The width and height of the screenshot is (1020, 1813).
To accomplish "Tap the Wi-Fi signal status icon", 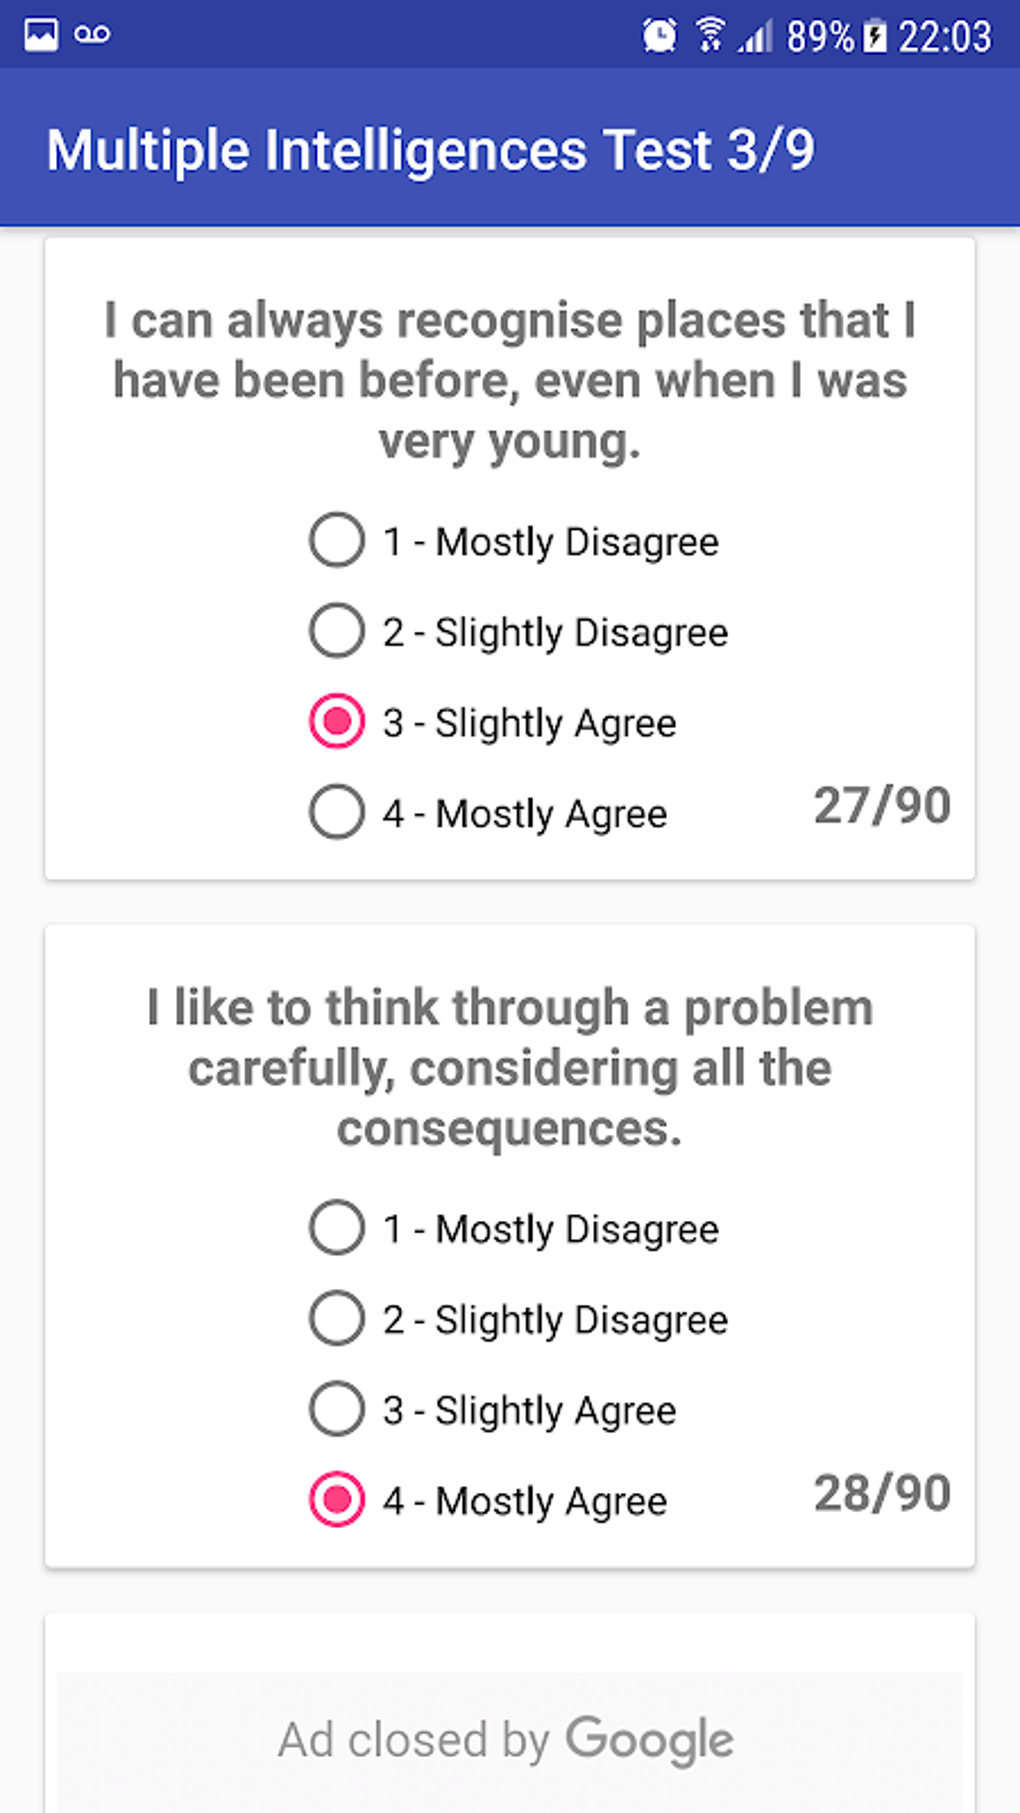I will [710, 34].
